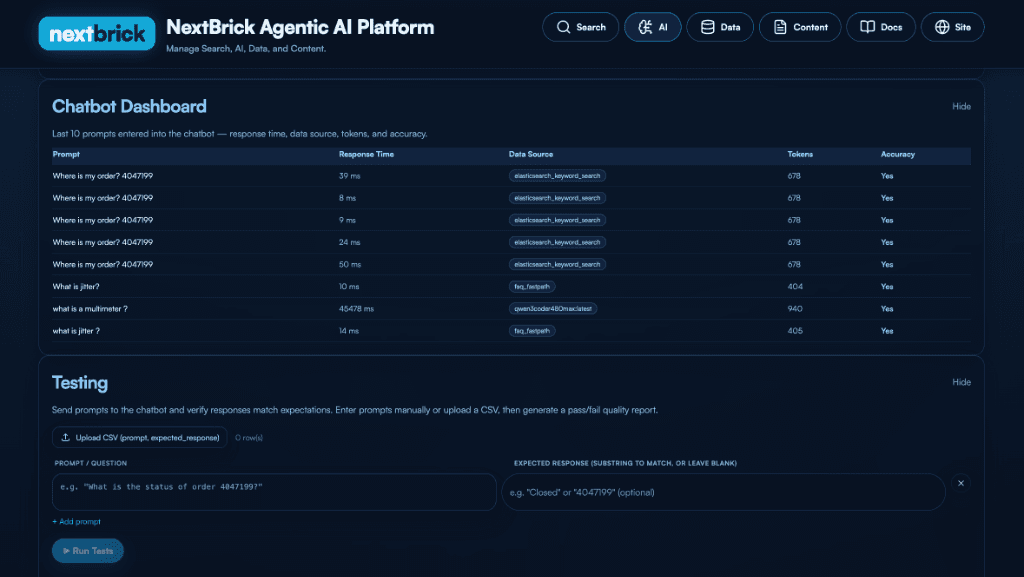The image size is (1024, 577).
Task: Click the 405 tokens cell
Action: (795, 332)
